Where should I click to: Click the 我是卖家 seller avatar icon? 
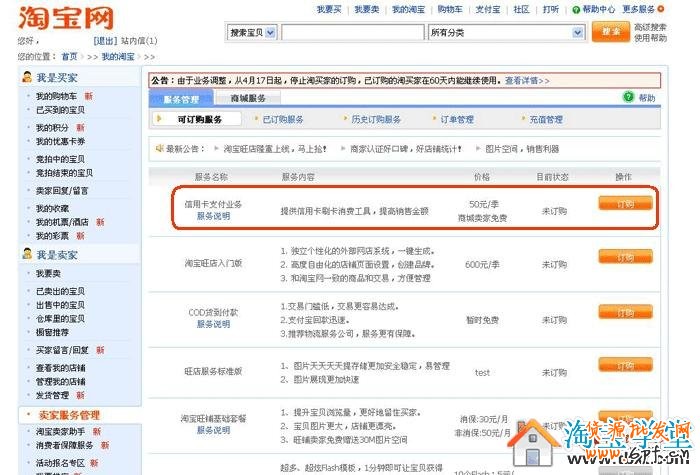coord(27,254)
